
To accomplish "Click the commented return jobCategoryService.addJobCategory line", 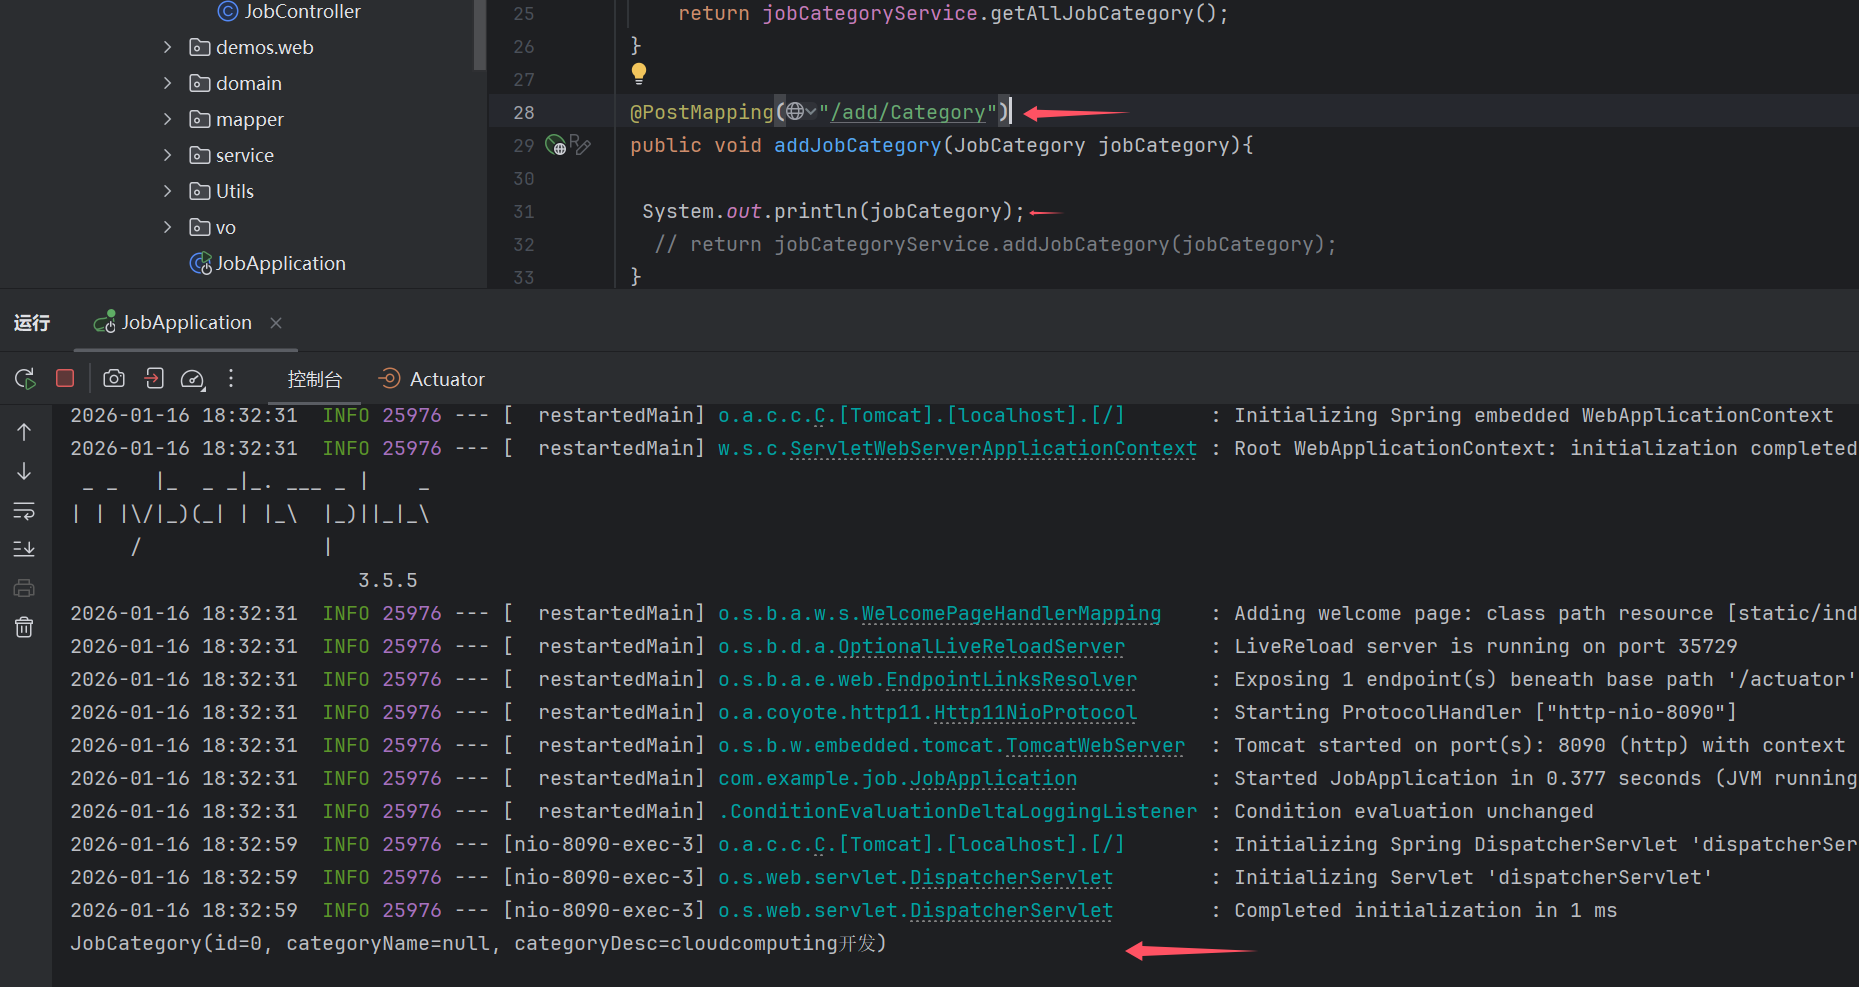I will click(x=995, y=244).
